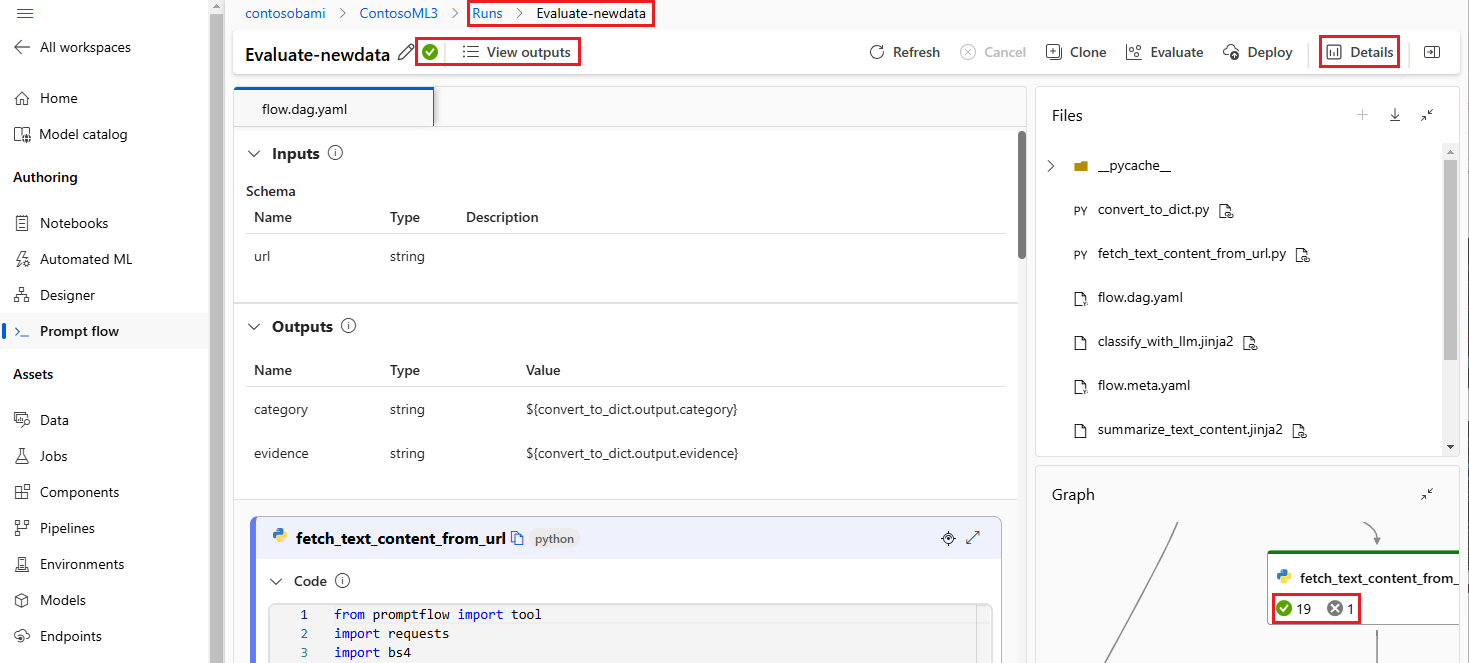
Task: Expand fetch_text_content_from_url node to fullscreen
Action: tap(973, 538)
